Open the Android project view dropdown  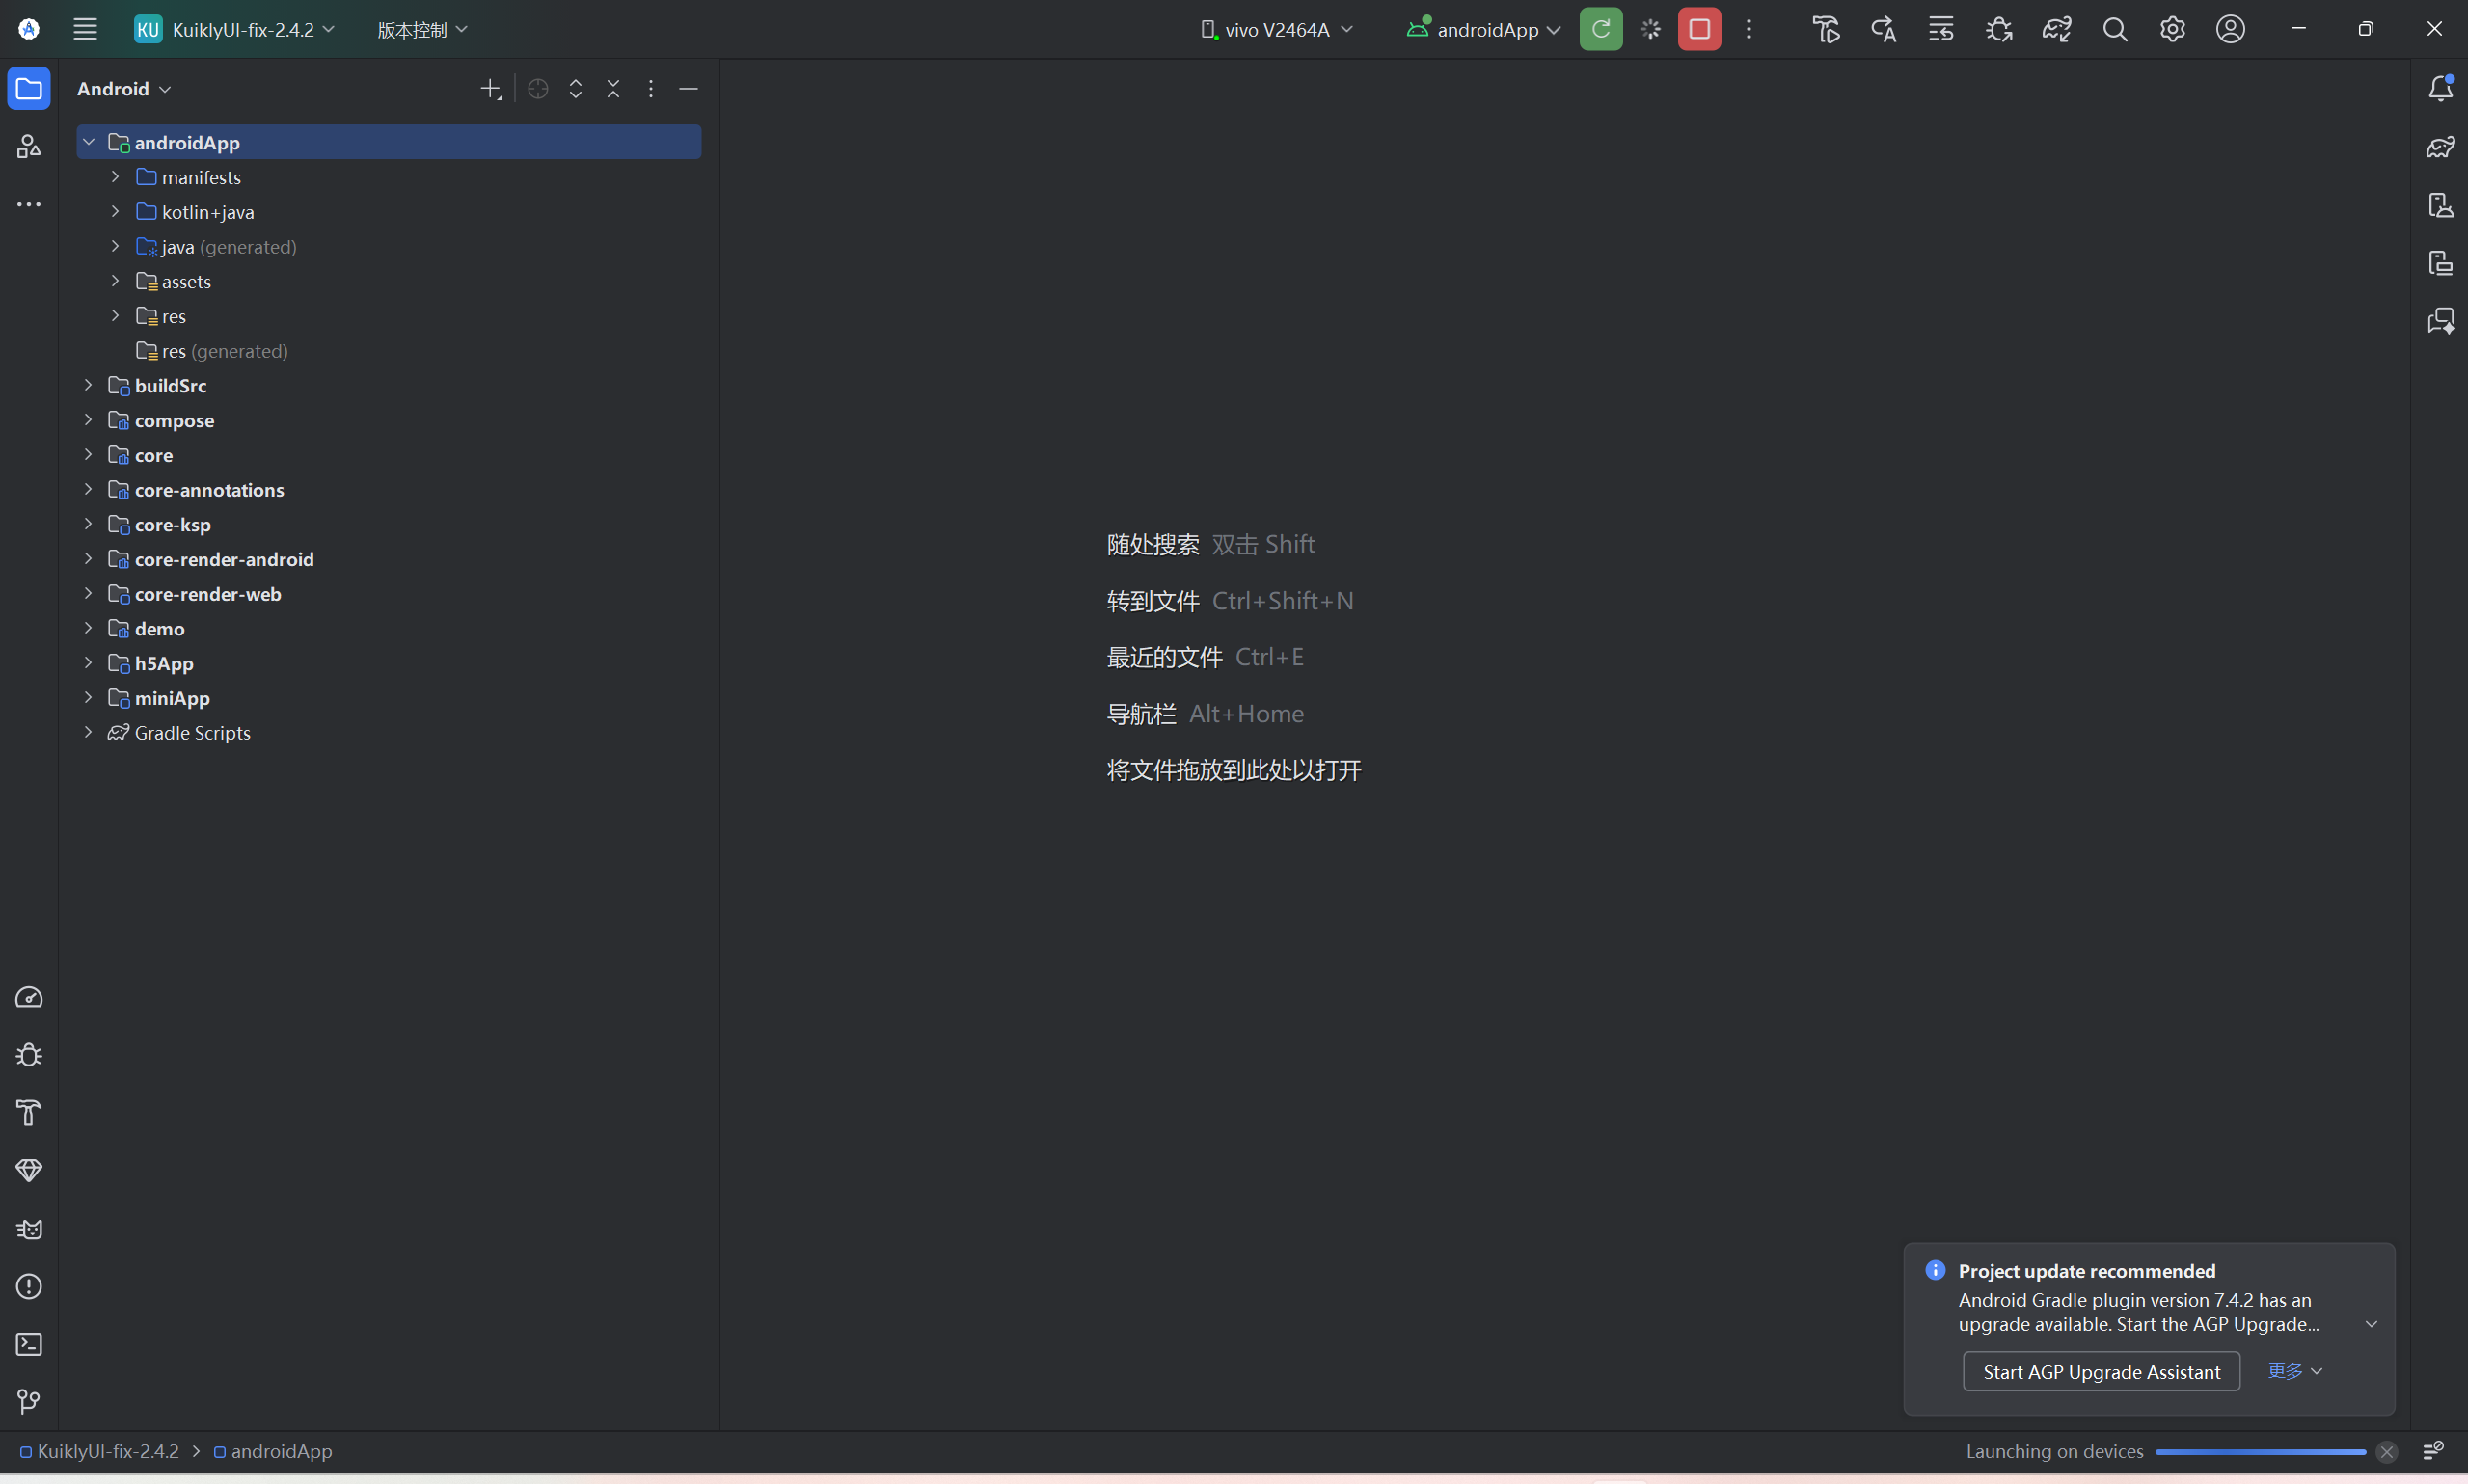tap(124, 89)
